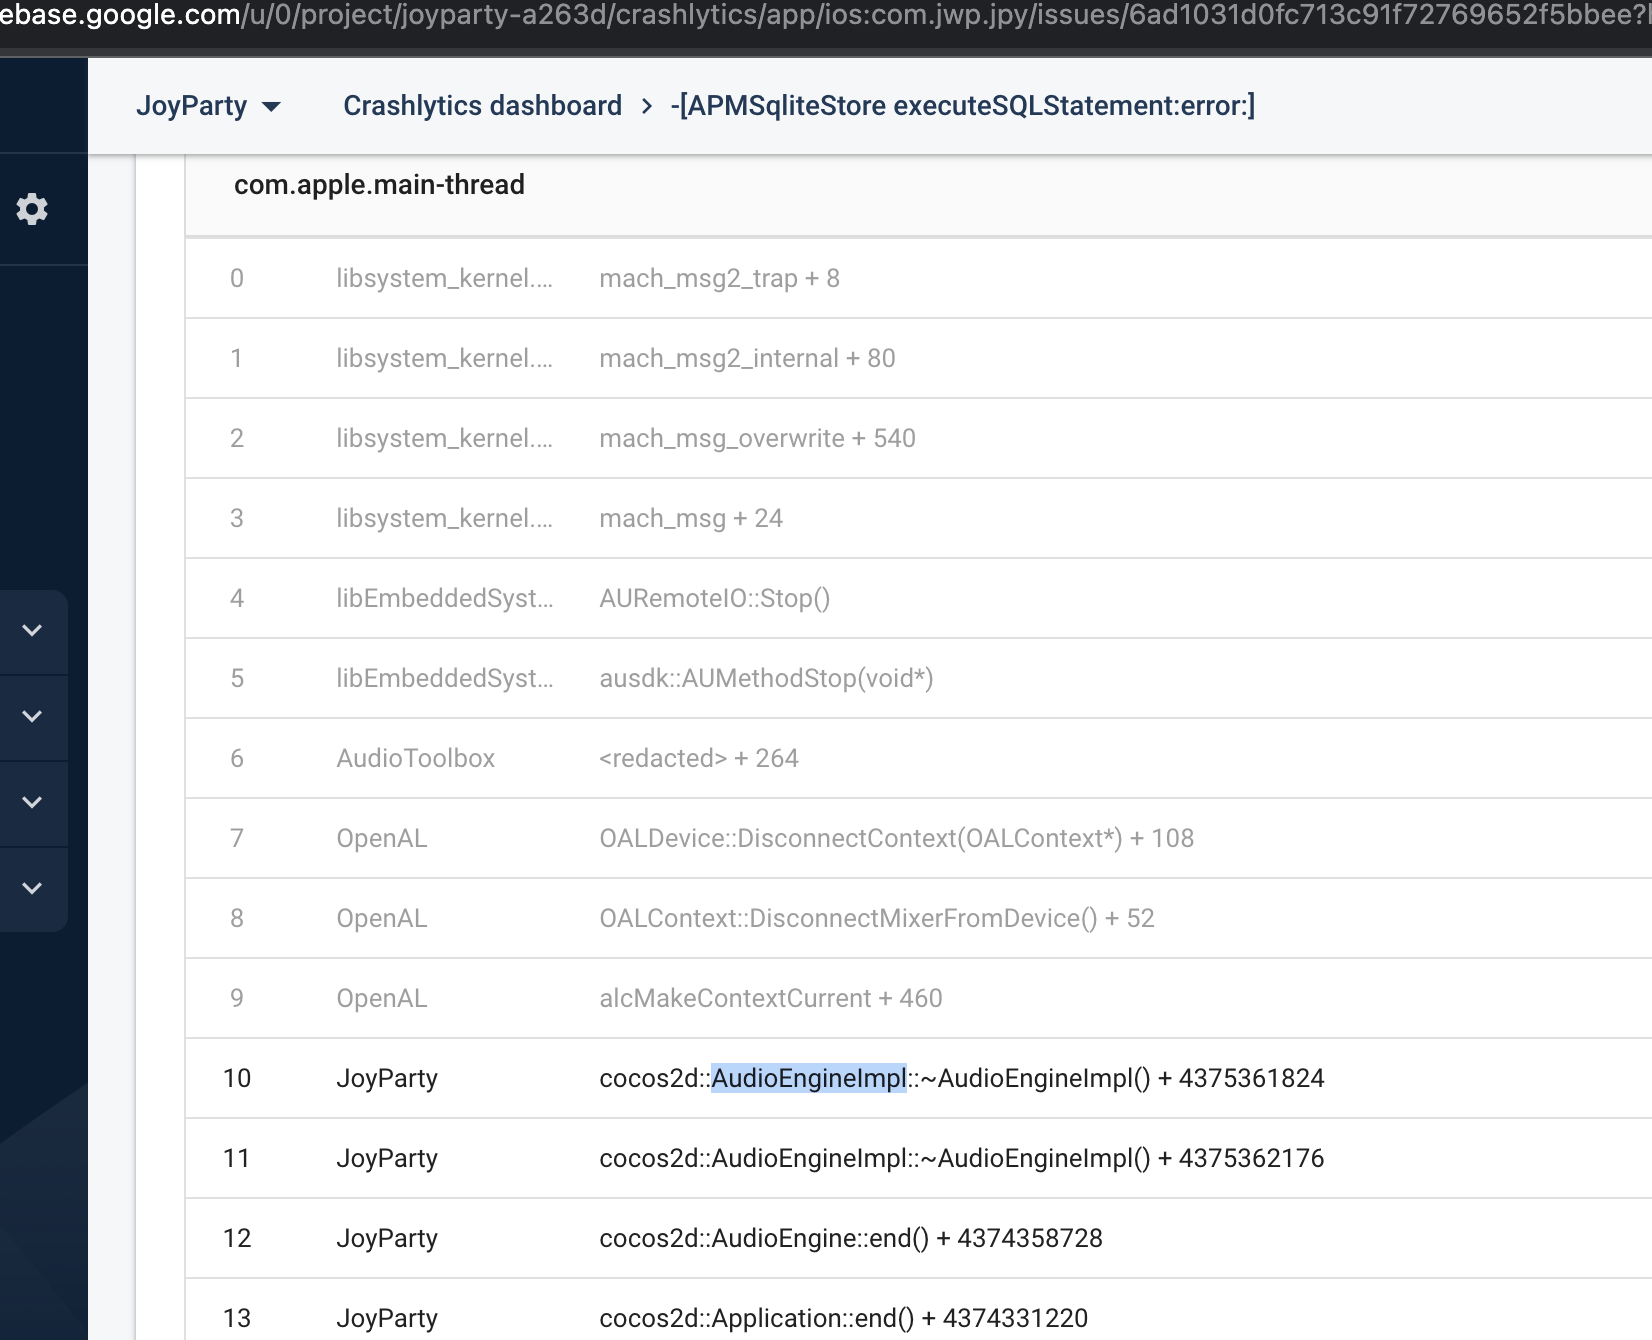Click the AURemoteIO::Stop() stack frame

[714, 598]
